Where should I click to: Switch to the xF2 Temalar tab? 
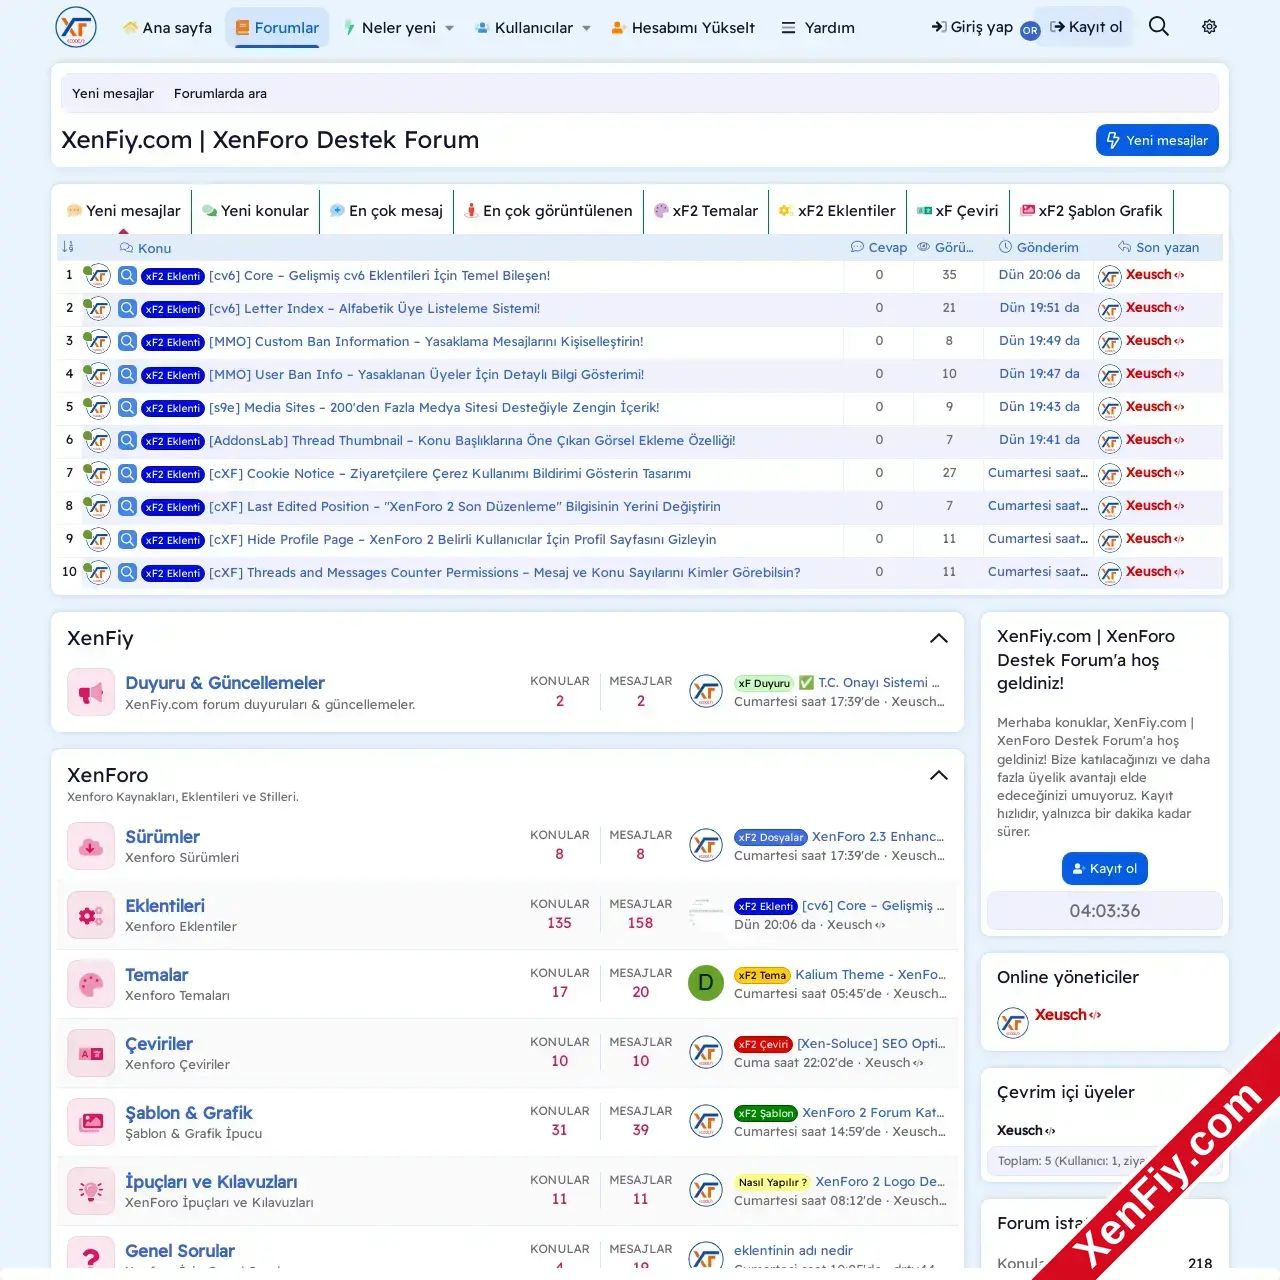[706, 211]
